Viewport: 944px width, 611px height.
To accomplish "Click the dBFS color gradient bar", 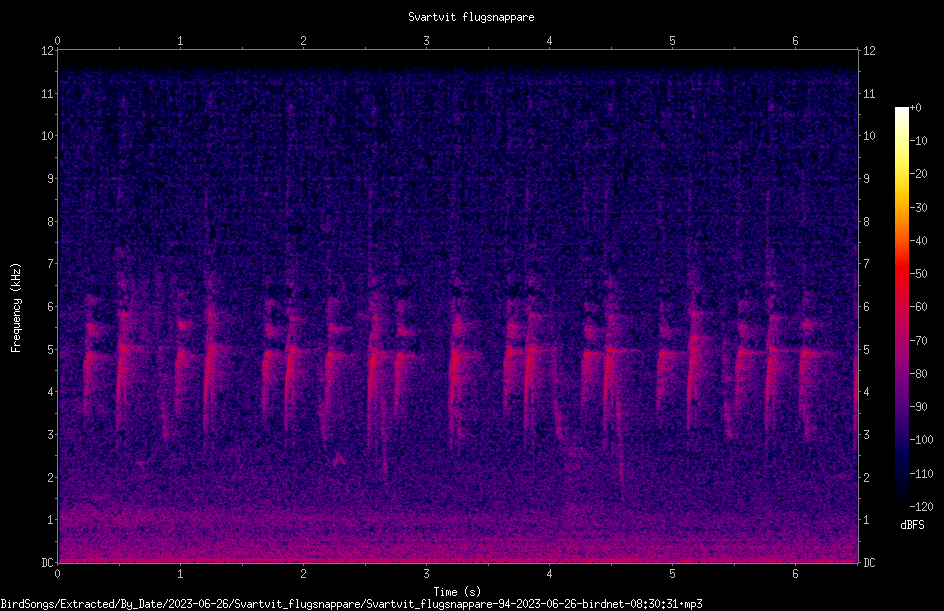I will (x=901, y=307).
